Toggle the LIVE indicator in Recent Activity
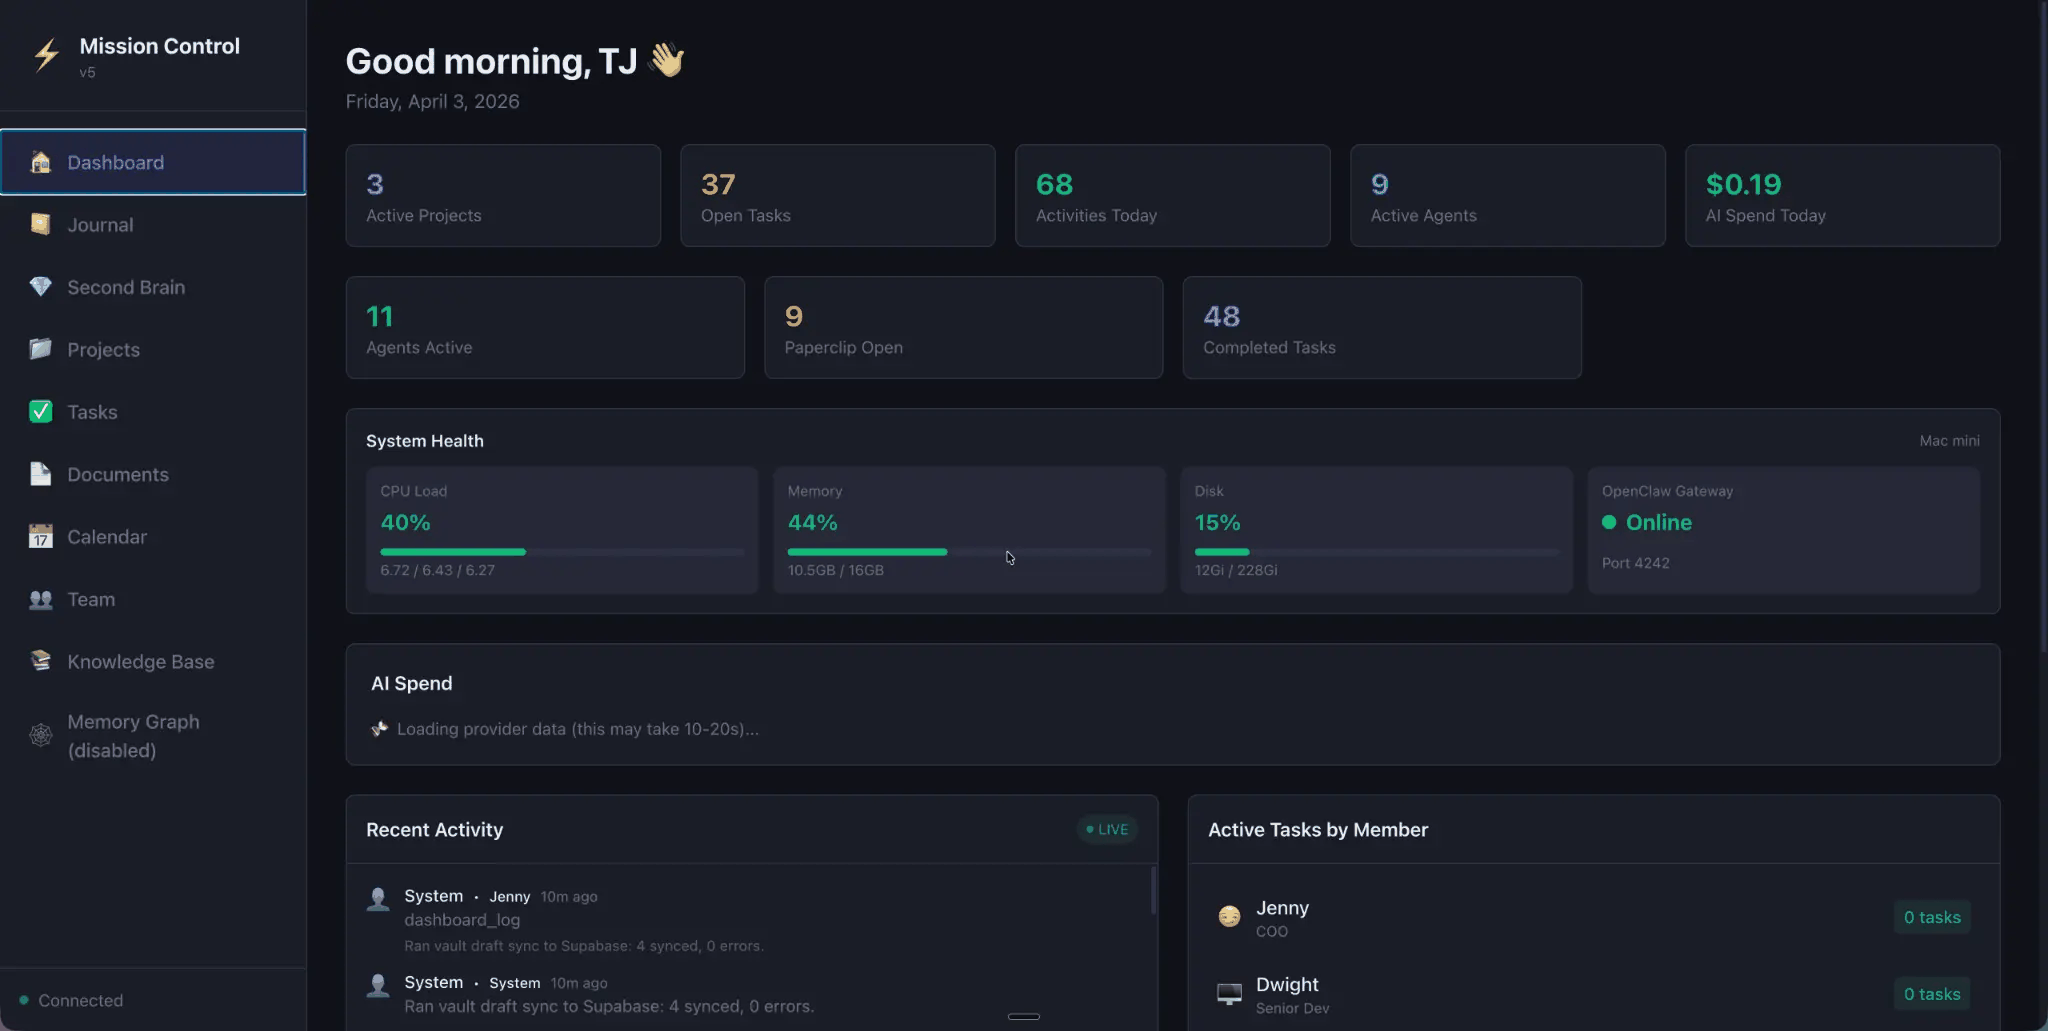 (1107, 829)
